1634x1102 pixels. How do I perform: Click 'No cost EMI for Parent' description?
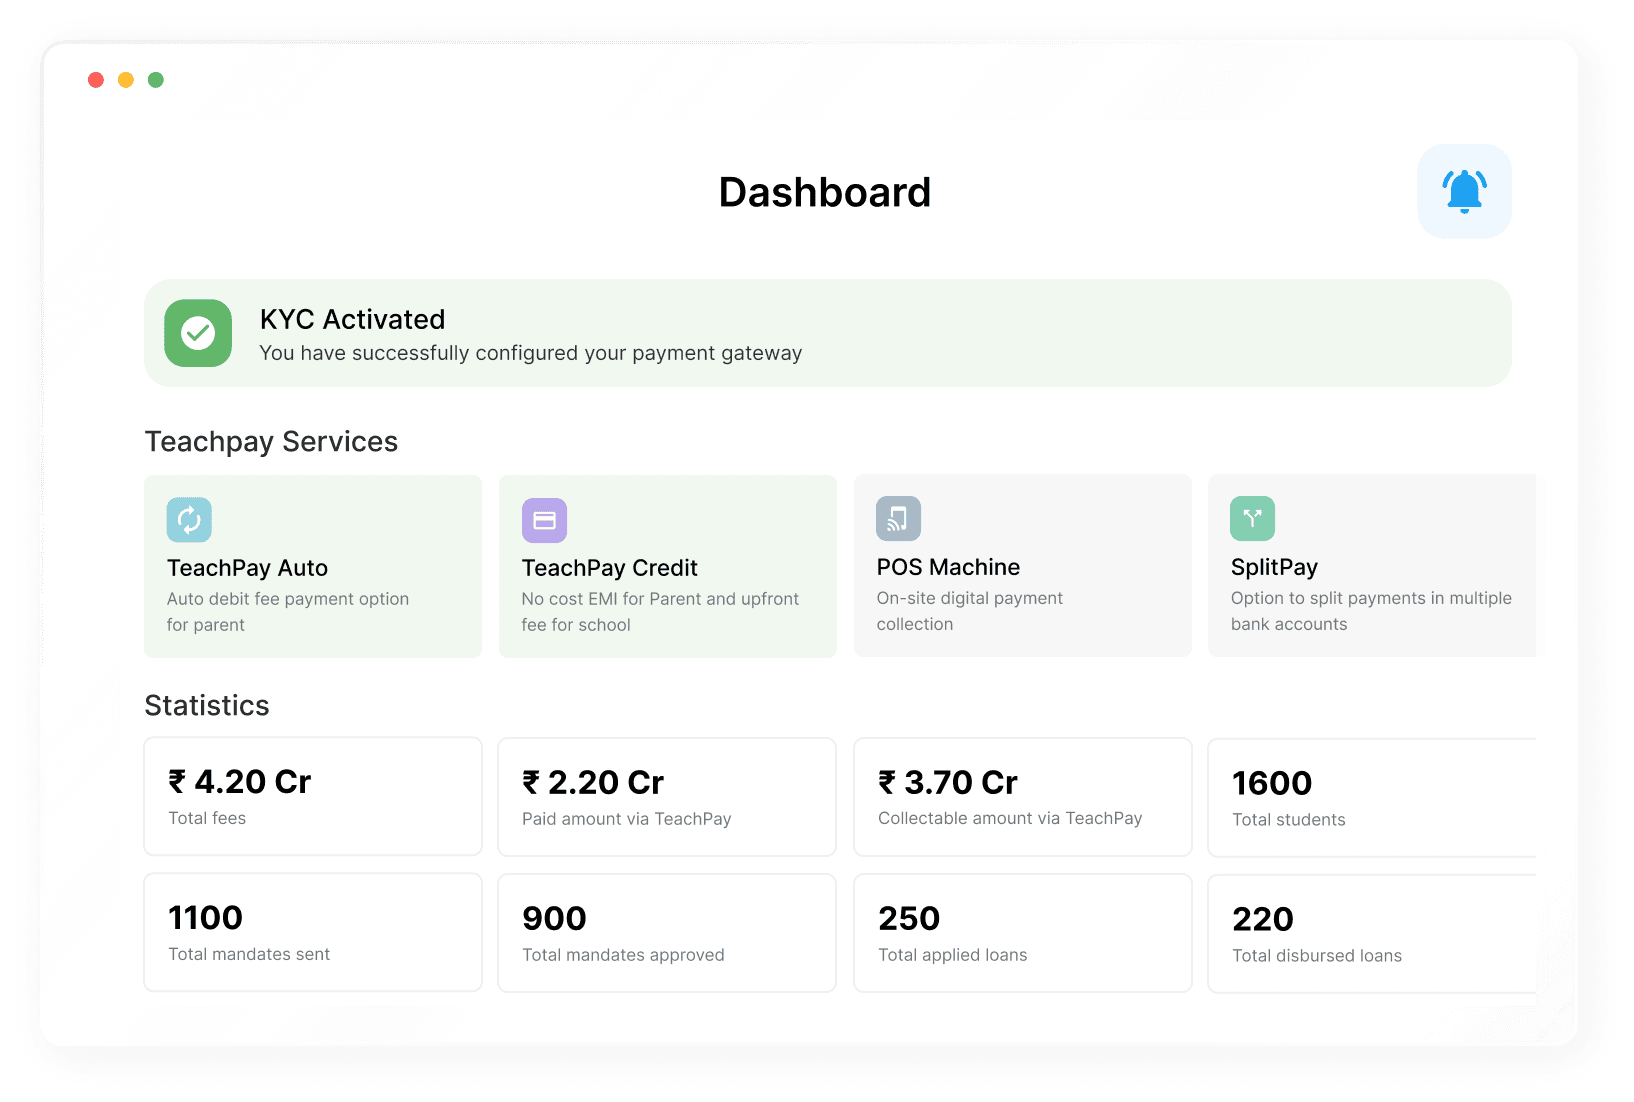click(660, 611)
